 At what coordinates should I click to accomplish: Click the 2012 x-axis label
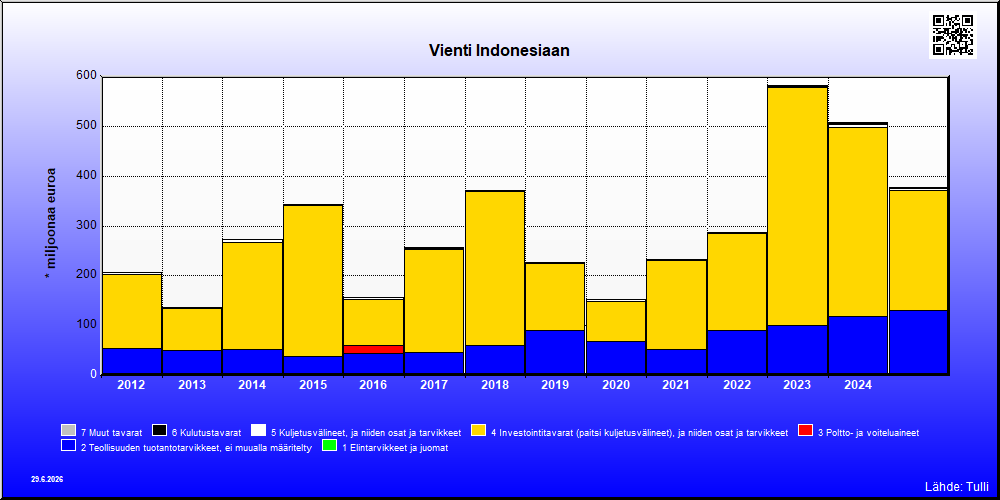coord(131,385)
